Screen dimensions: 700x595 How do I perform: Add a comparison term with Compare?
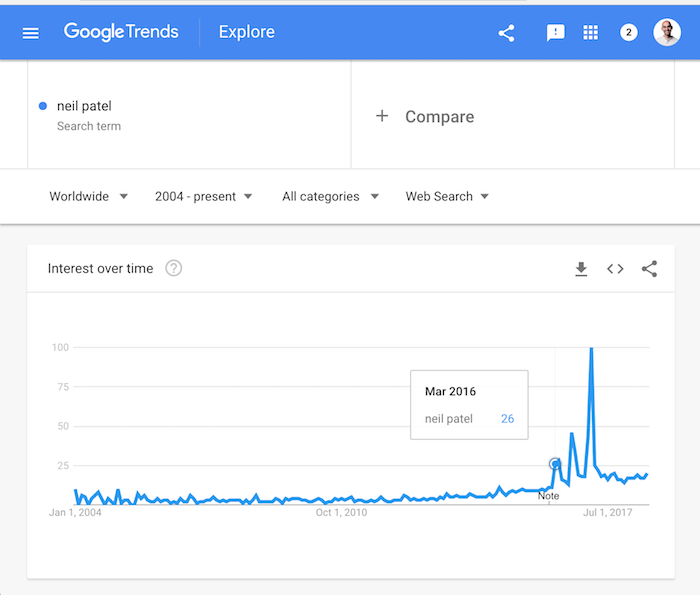click(x=425, y=117)
